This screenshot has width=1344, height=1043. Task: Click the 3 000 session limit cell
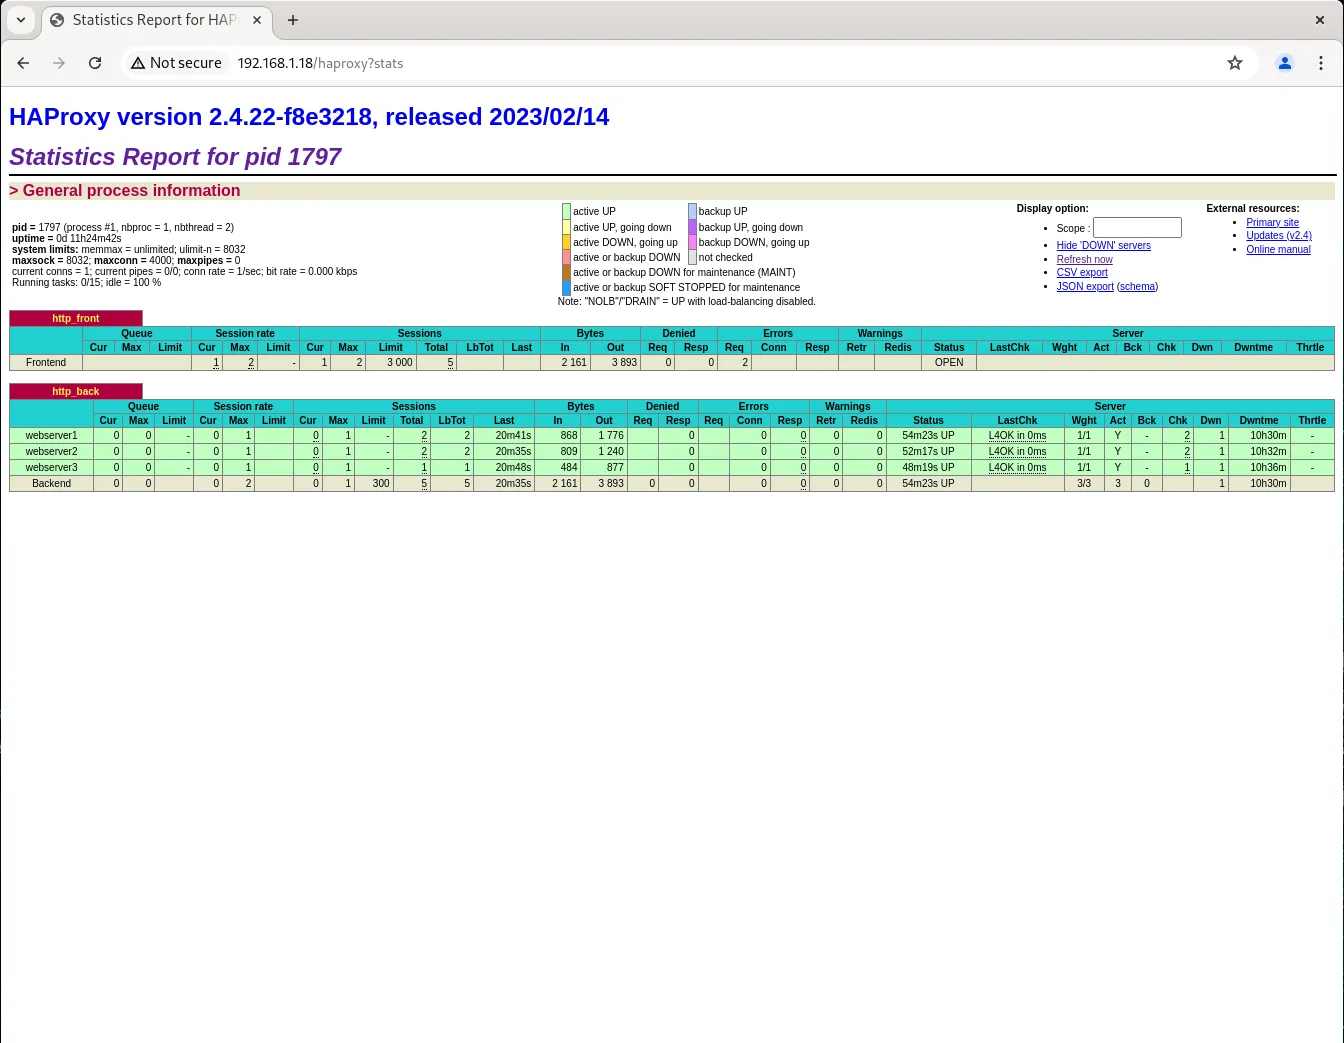pos(391,363)
